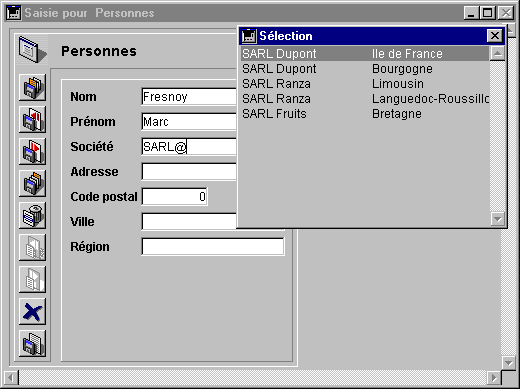This screenshot has width=520, height=389.
Task: Click the Personnes heading text
Action: [x=99, y=51]
